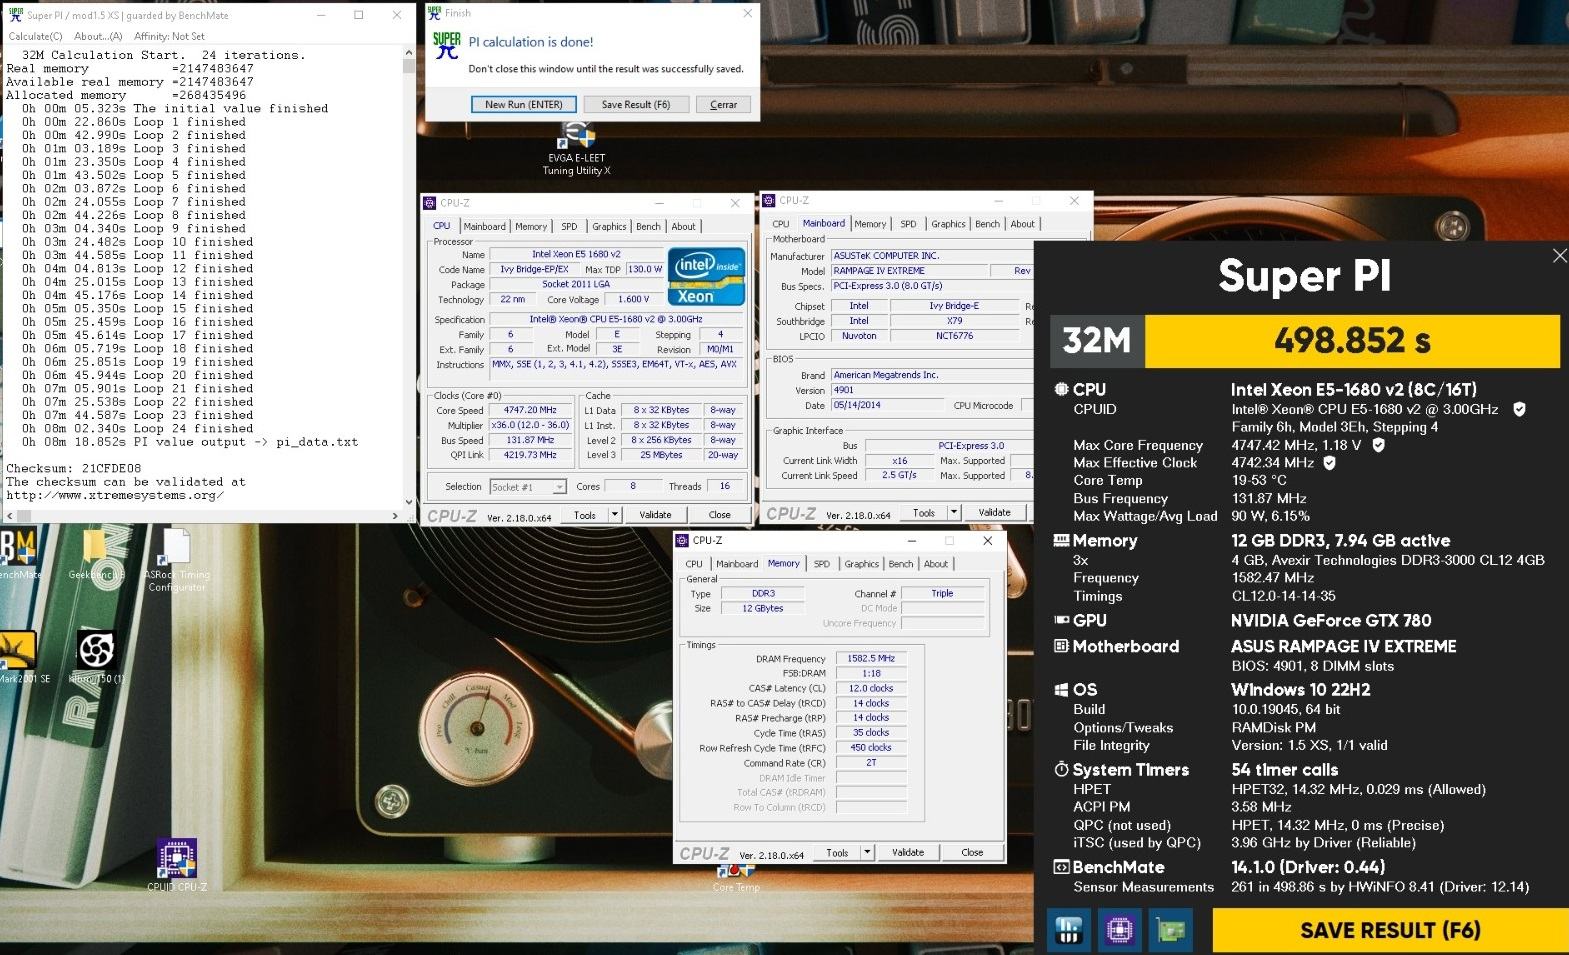Click Validate in CPU-Z CPU window

pos(655,515)
